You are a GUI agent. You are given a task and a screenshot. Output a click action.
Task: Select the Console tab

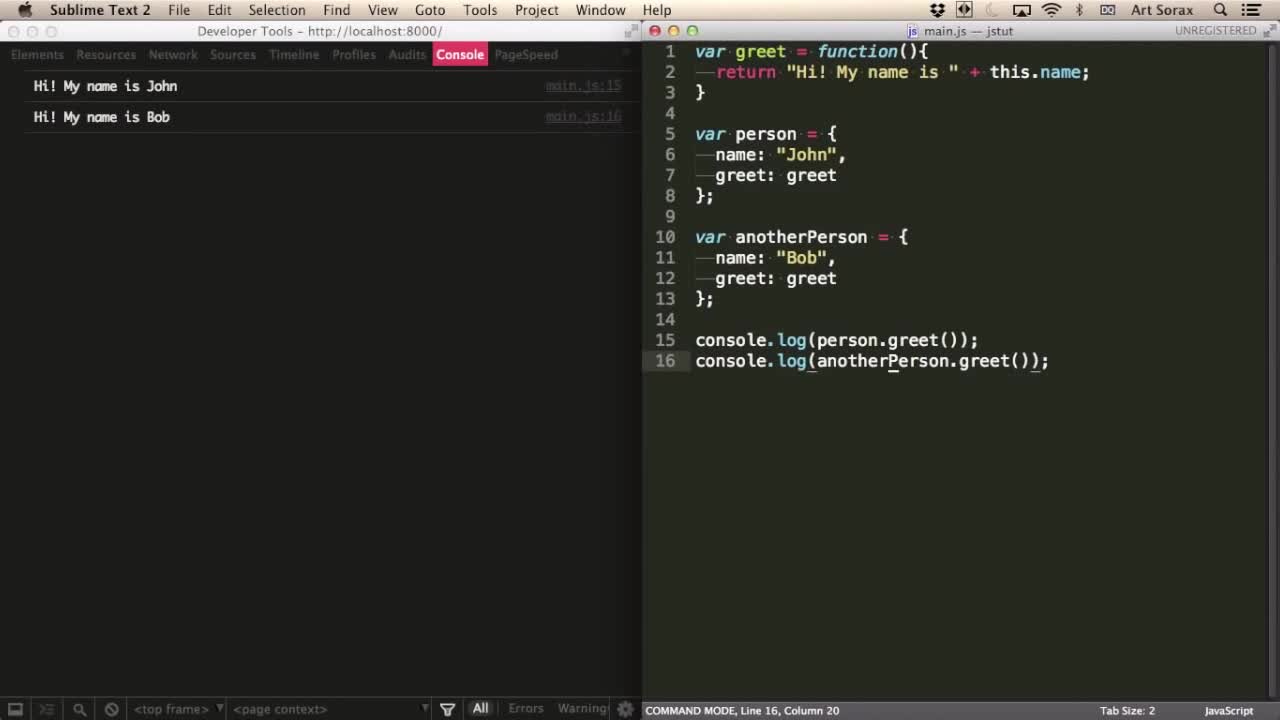tap(460, 55)
